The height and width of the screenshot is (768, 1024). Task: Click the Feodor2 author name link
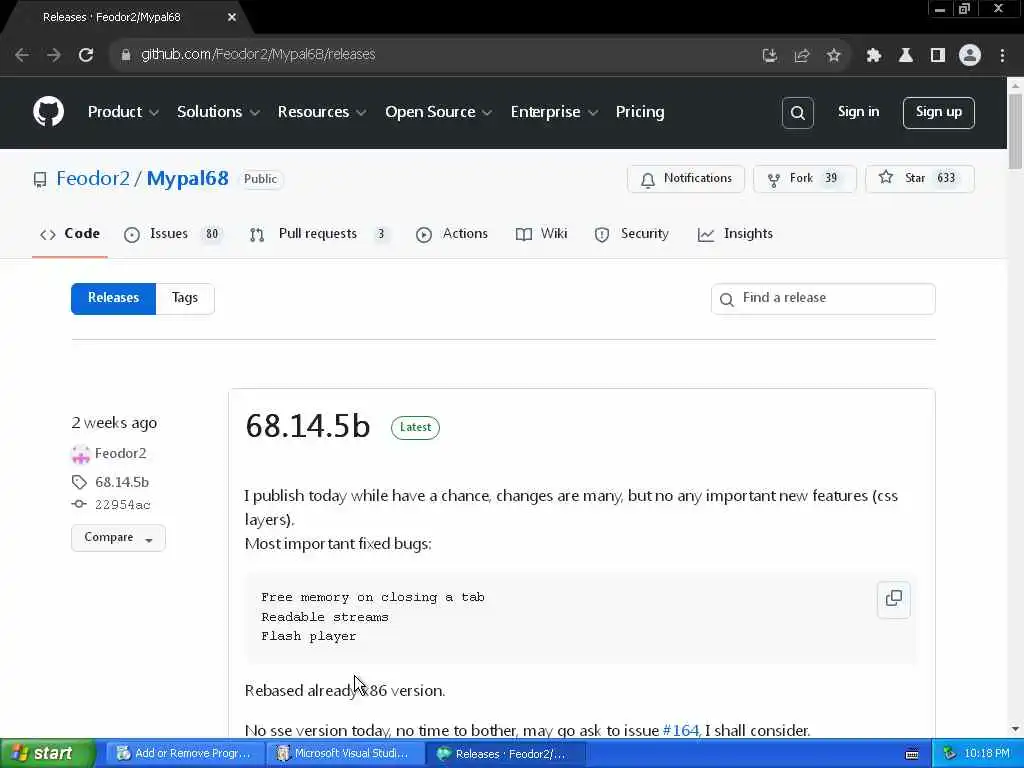coord(120,453)
